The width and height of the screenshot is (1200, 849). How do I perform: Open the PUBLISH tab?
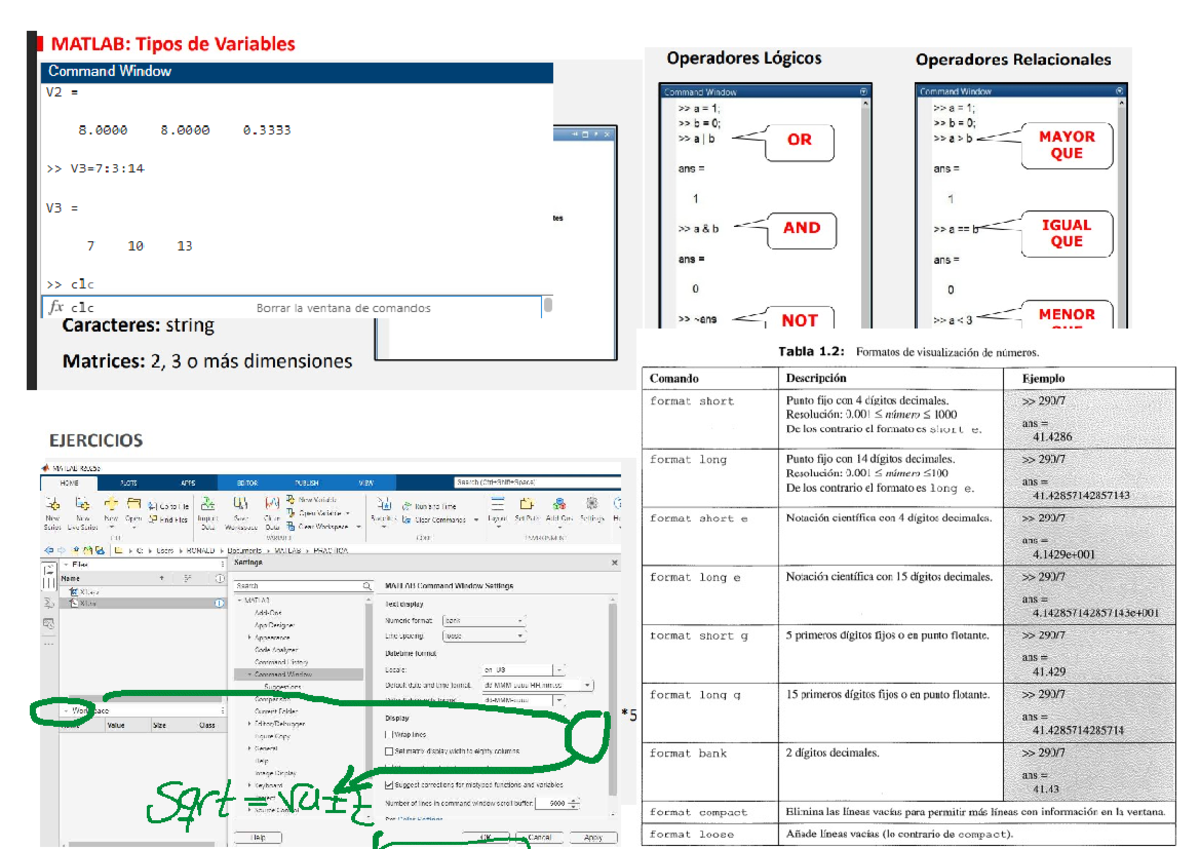tap(306, 483)
